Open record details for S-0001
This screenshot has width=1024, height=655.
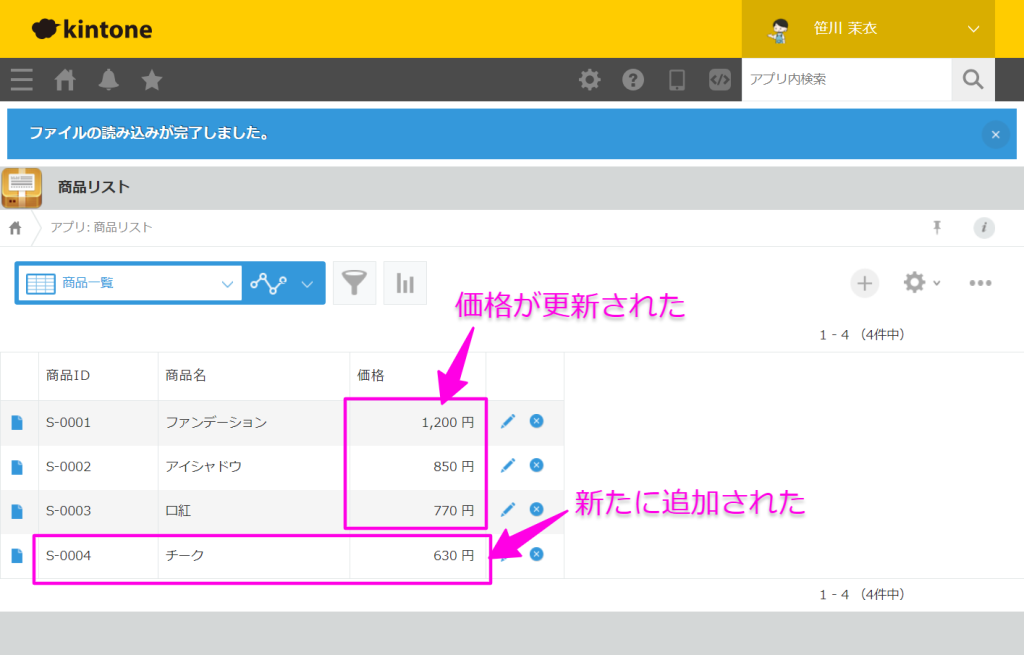coord(17,423)
